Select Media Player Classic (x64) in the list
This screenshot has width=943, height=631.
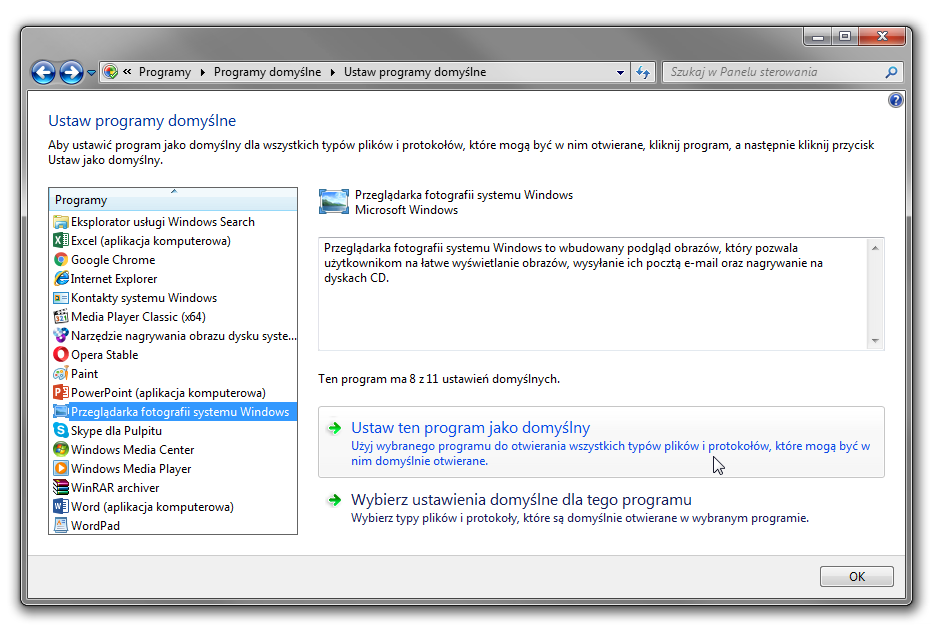pos(173,316)
